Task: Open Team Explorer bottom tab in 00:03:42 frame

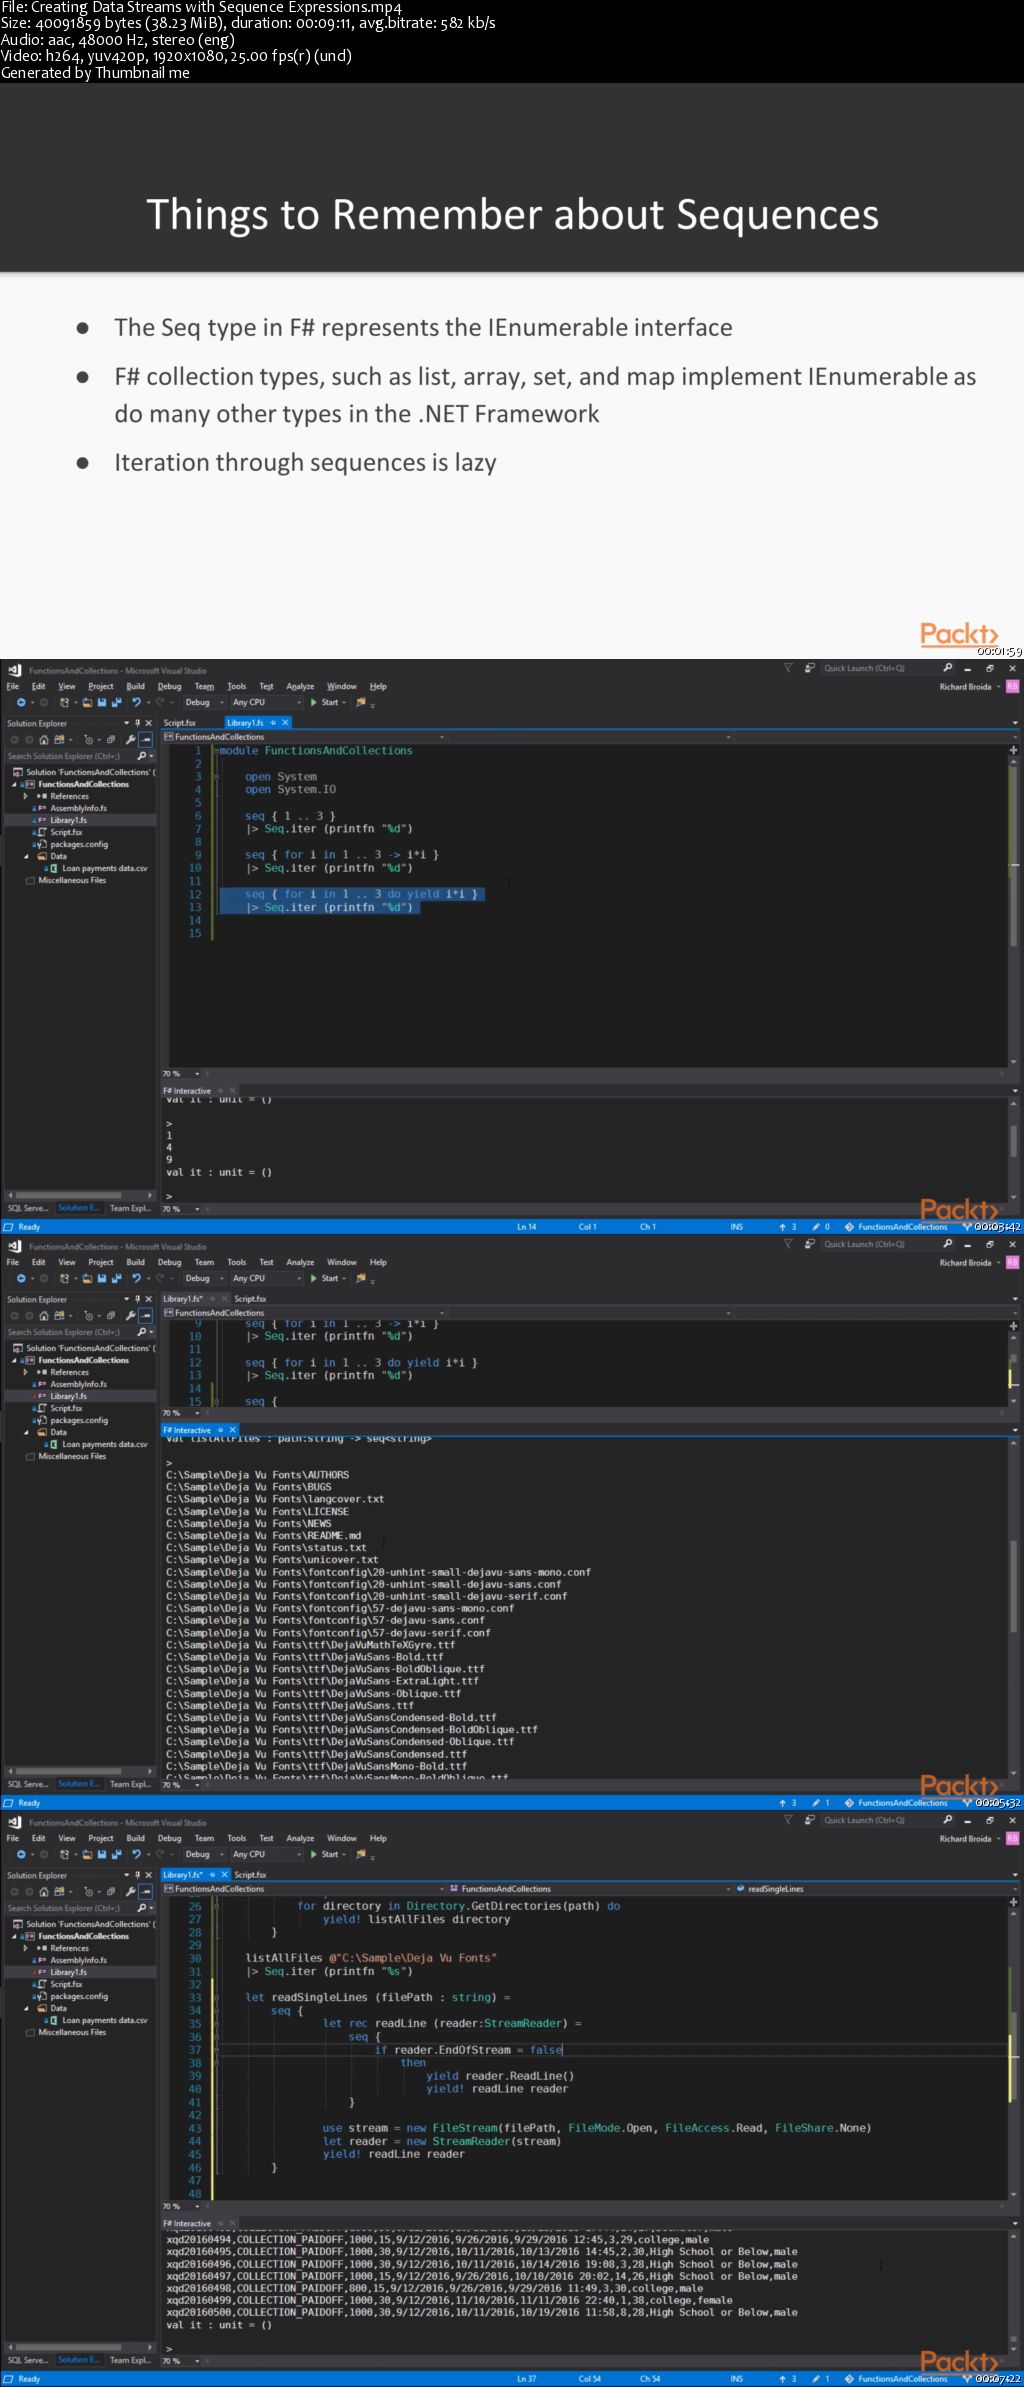Action: point(130,1208)
